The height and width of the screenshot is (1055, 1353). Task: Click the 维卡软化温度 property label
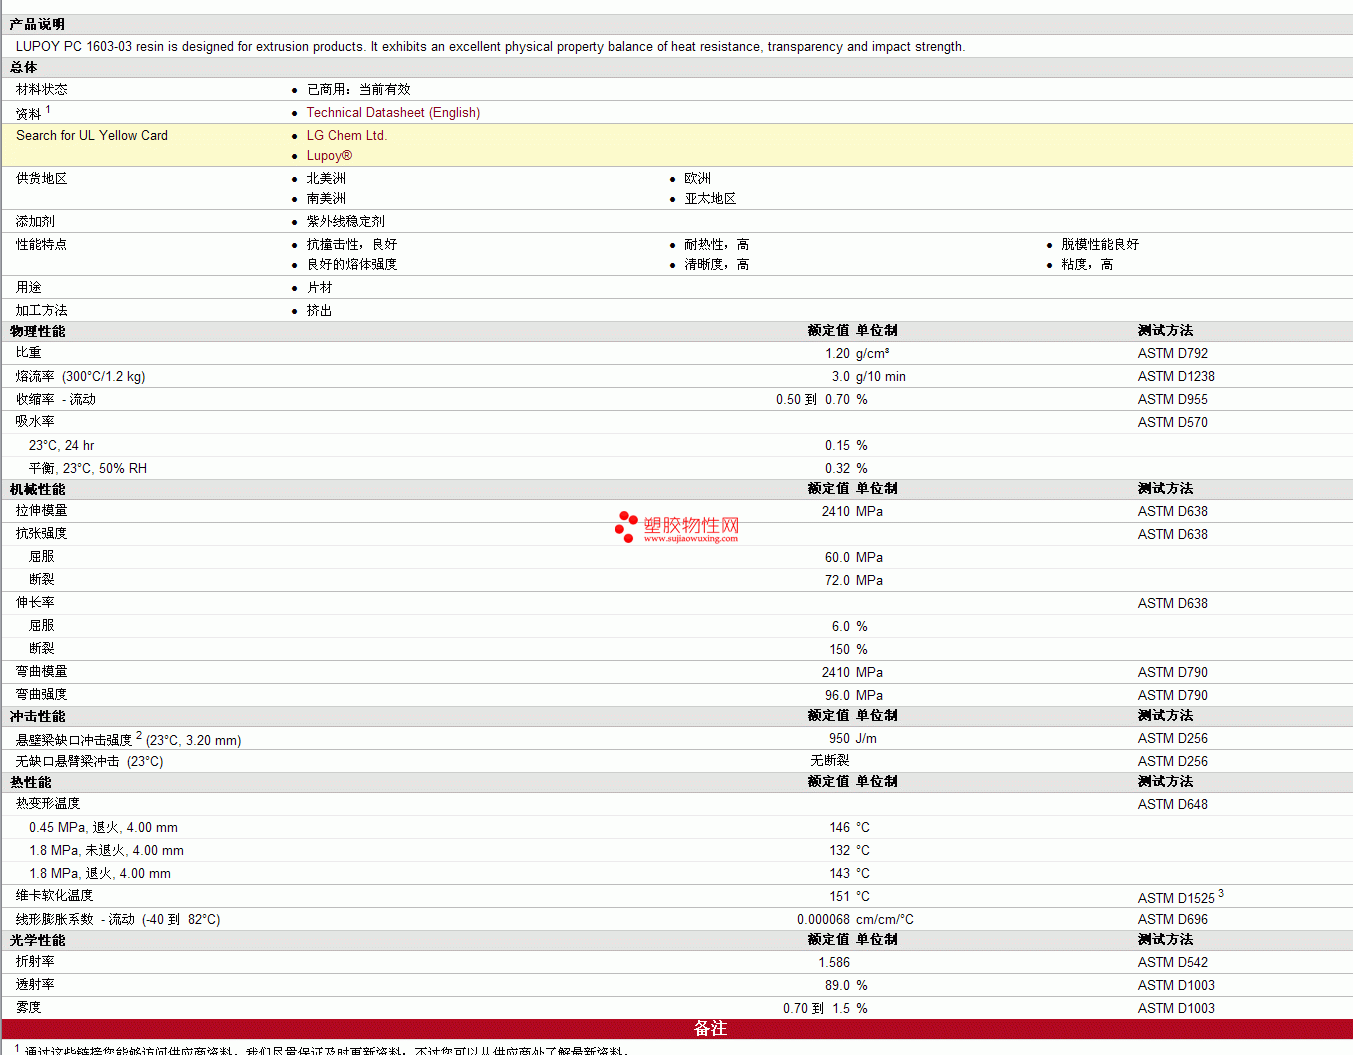(x=55, y=896)
